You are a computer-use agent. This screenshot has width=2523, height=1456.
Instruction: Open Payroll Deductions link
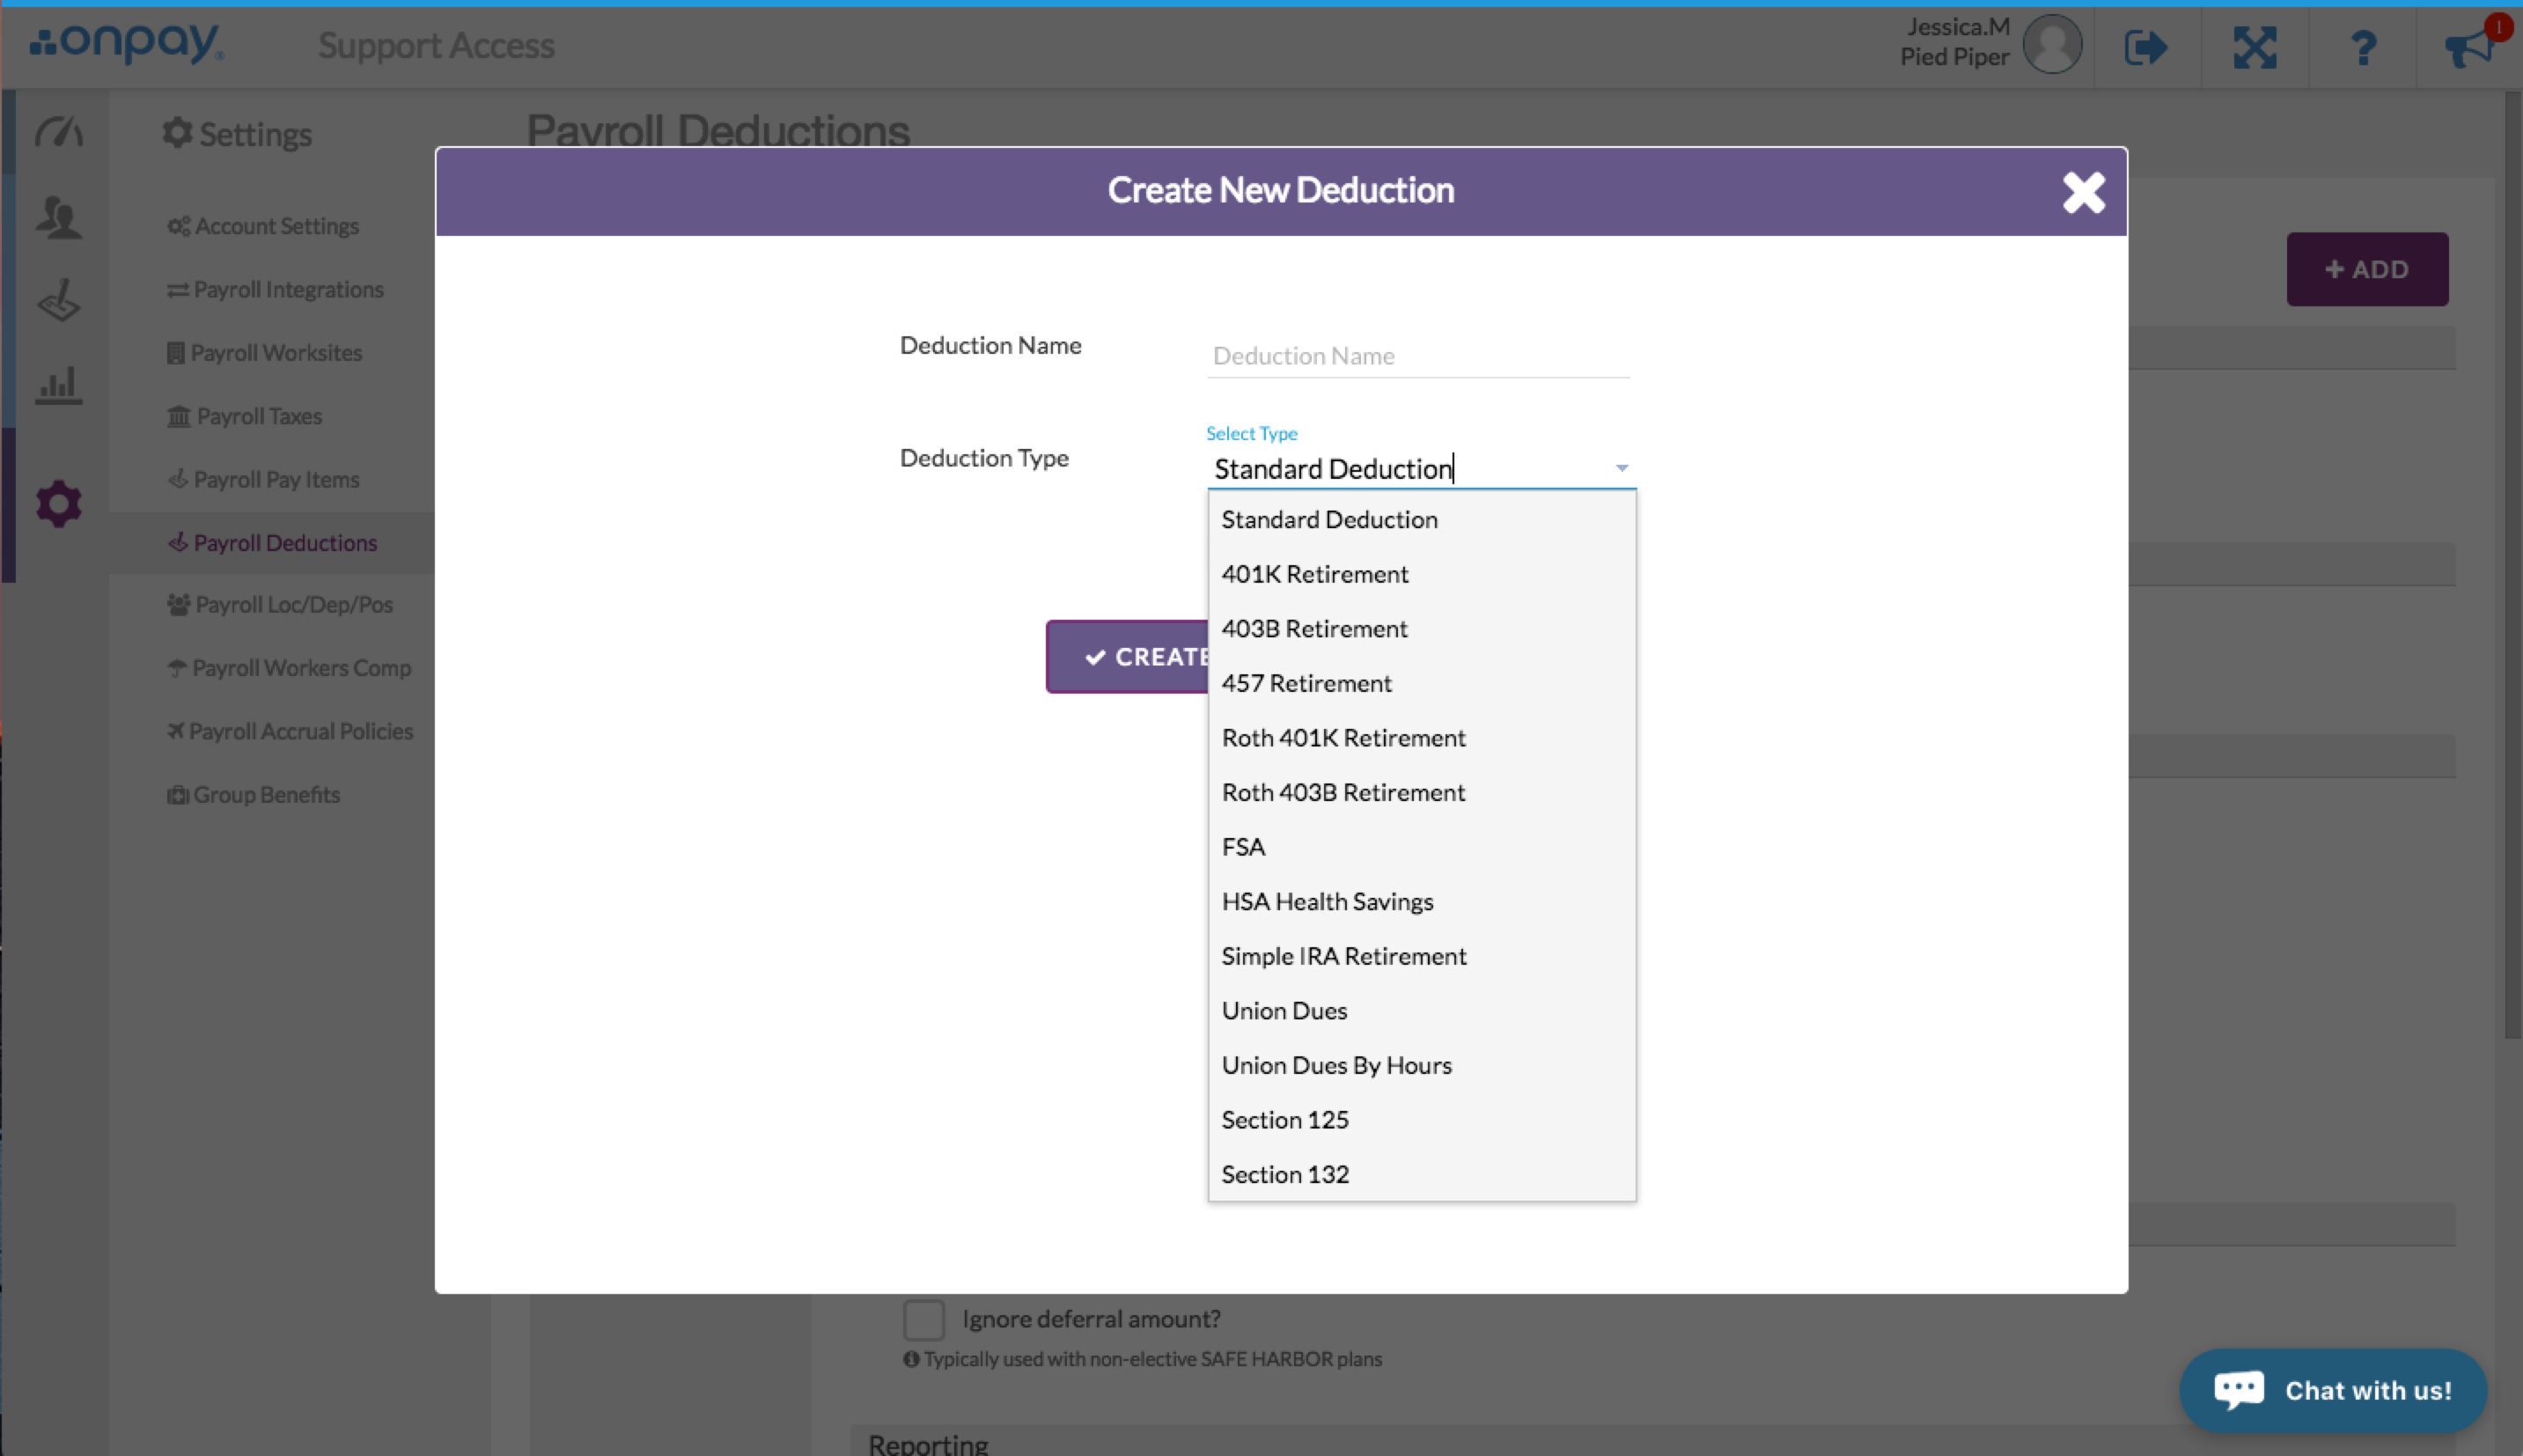(x=272, y=543)
